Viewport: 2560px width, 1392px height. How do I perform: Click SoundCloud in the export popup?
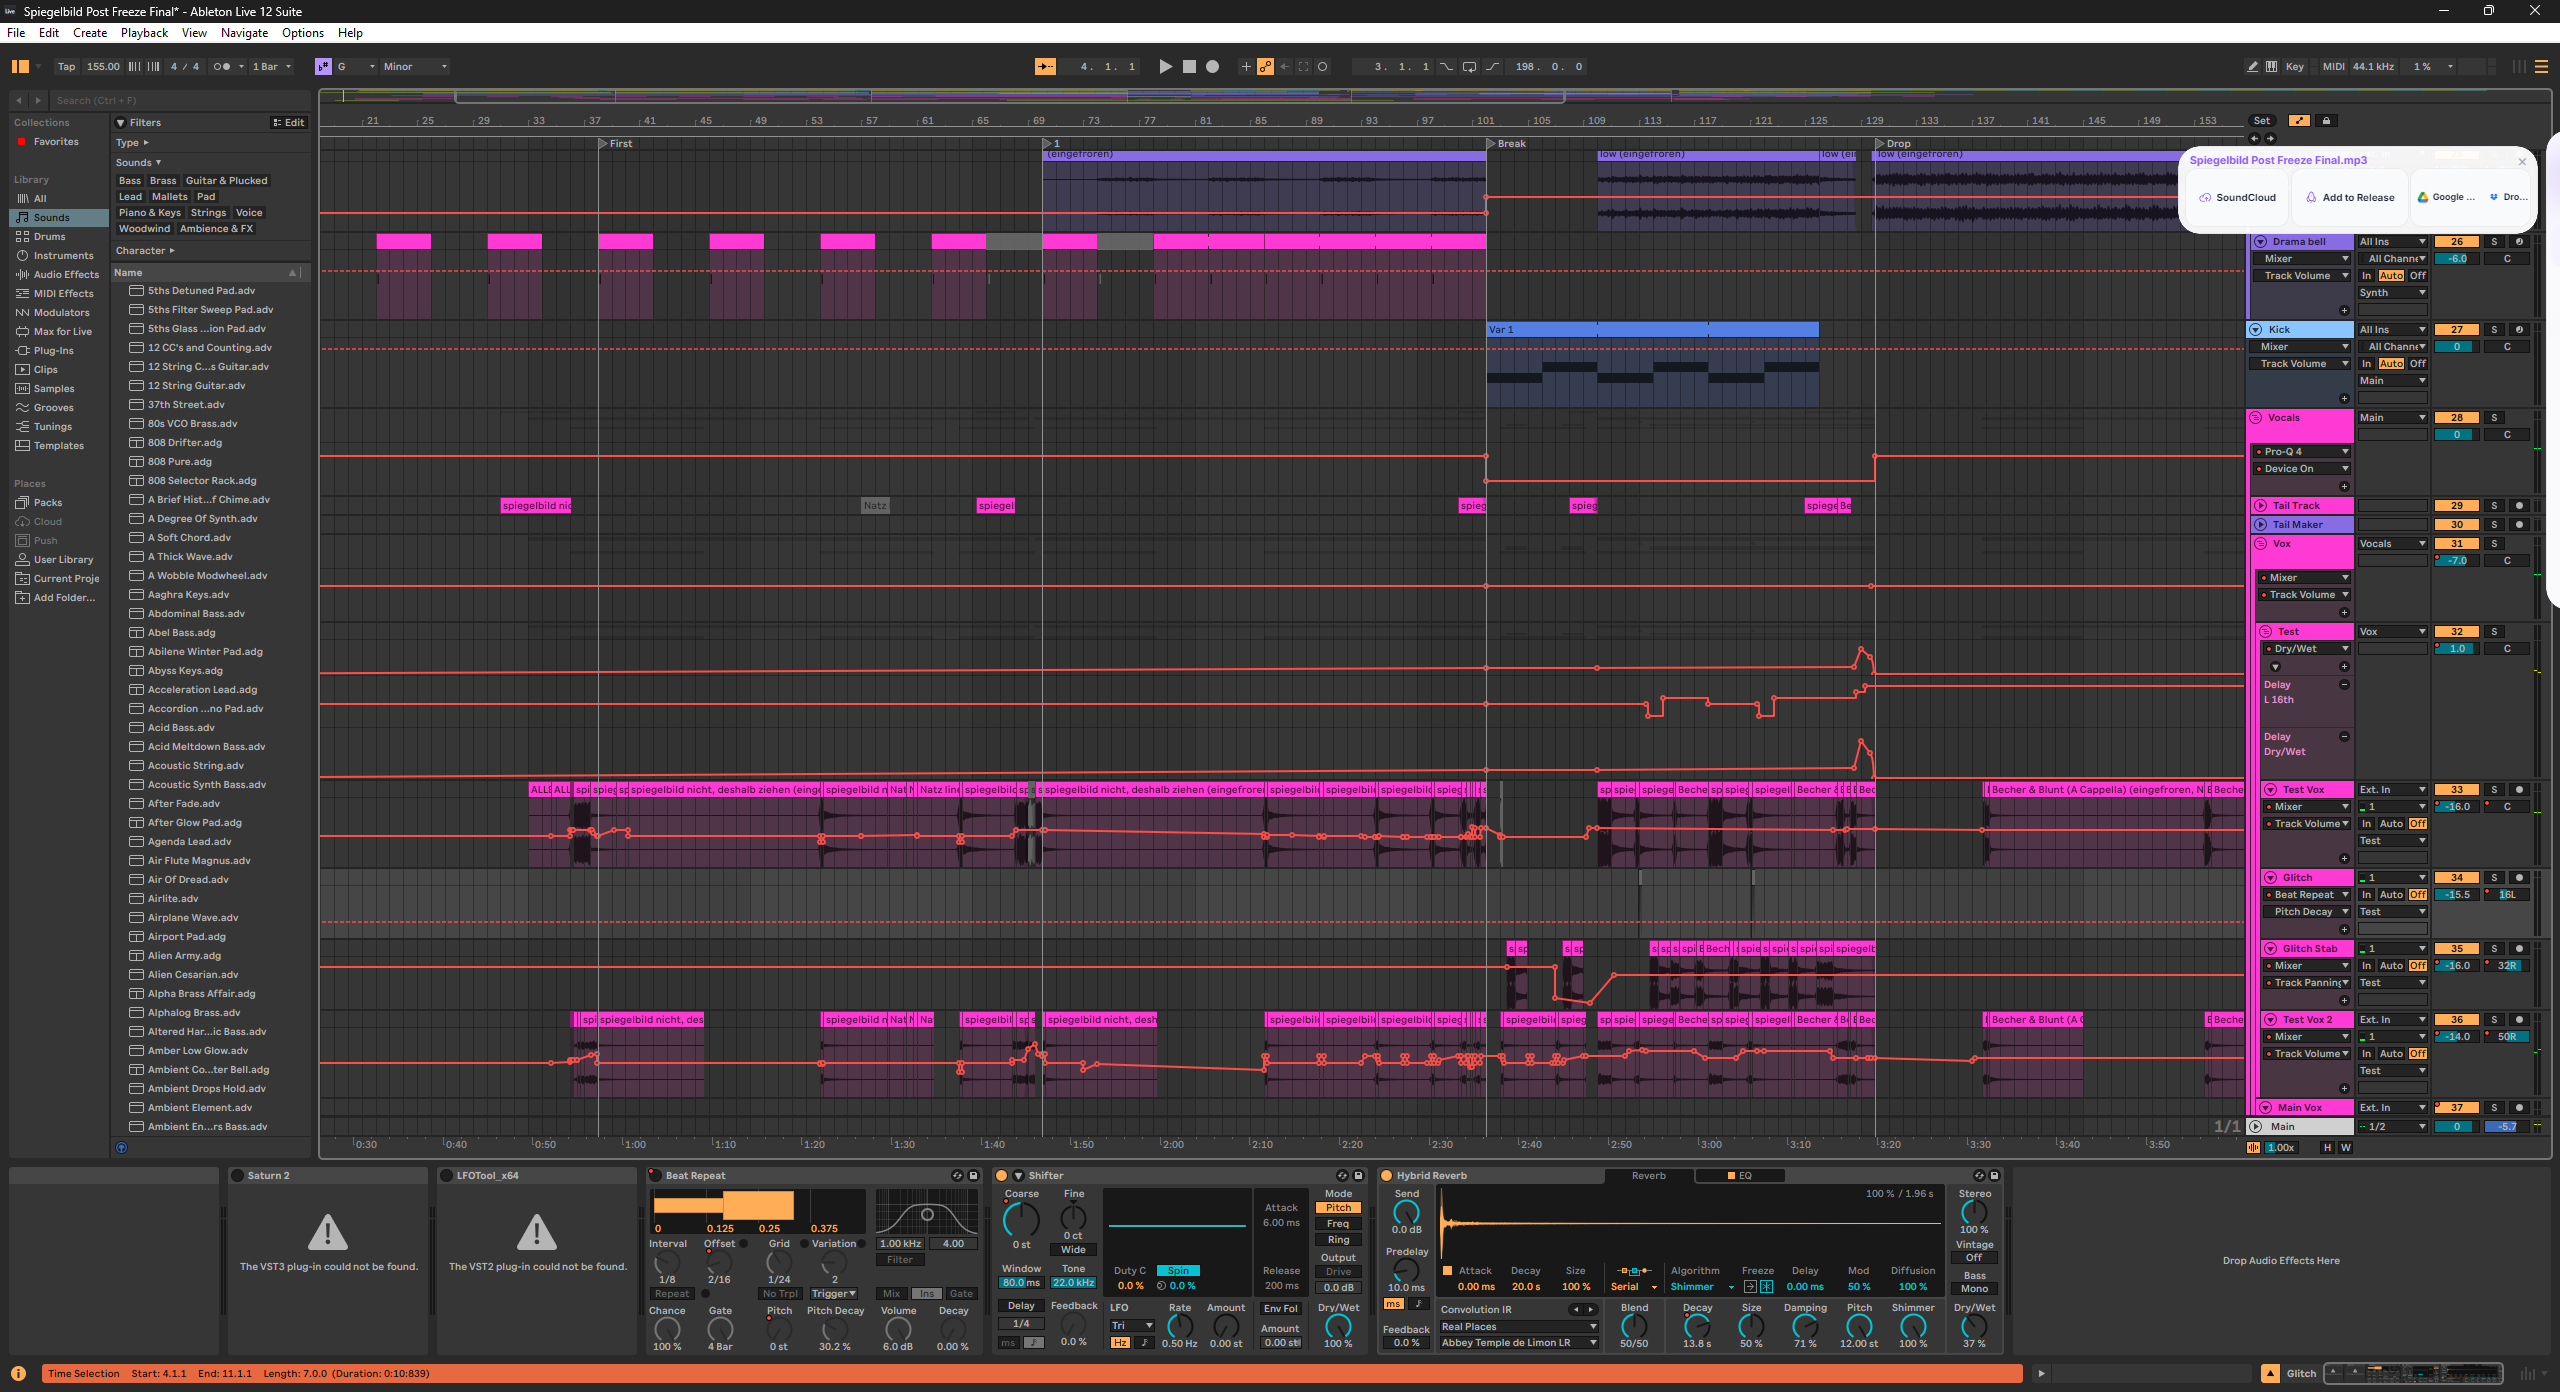pyautogui.click(x=2238, y=198)
